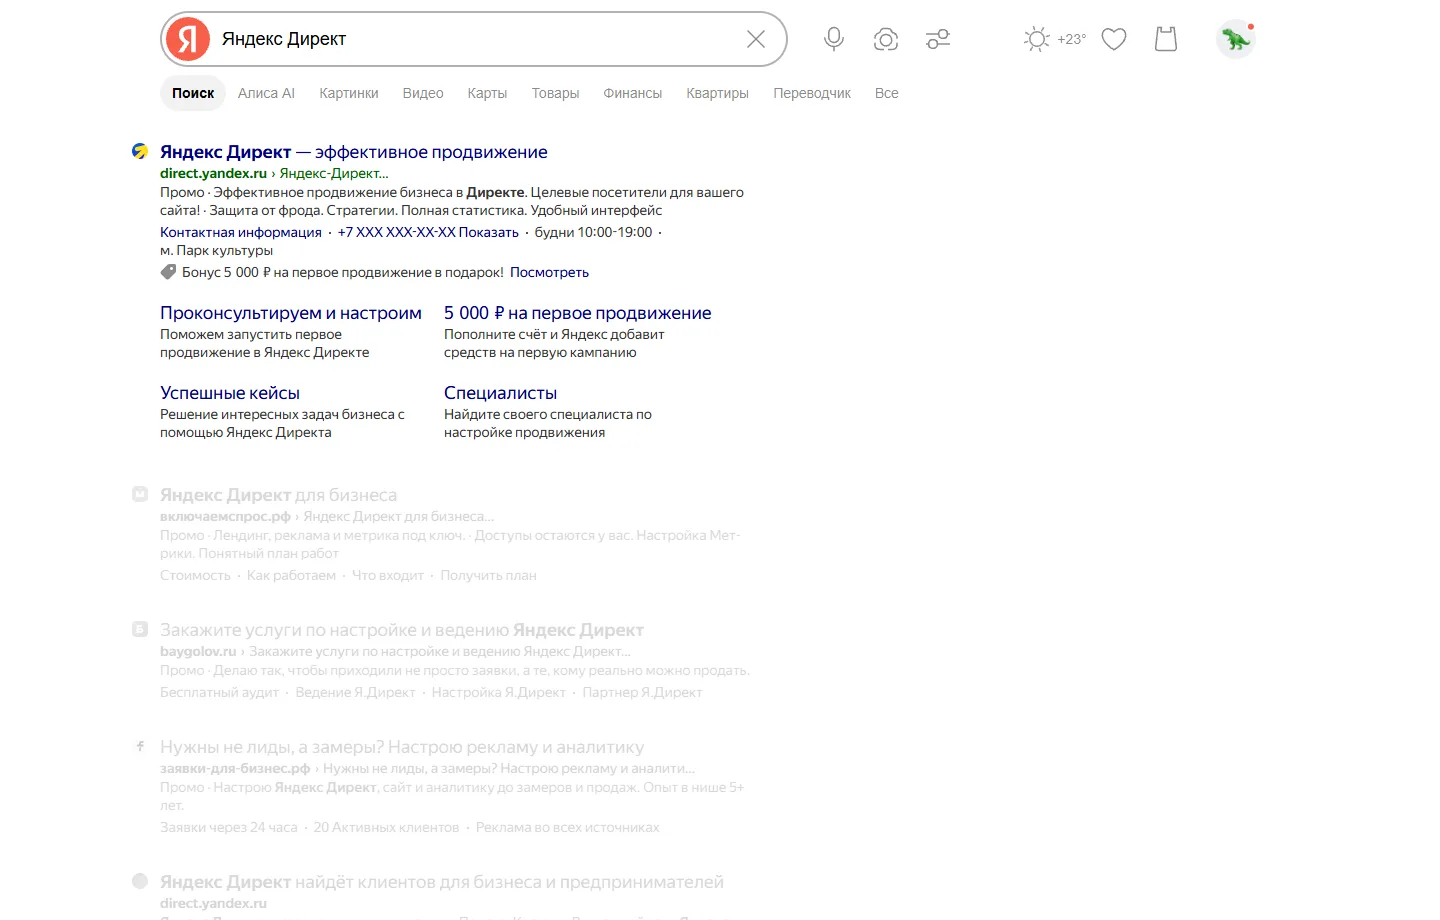Click the Бесплатный аудит sitelink

coord(219,692)
